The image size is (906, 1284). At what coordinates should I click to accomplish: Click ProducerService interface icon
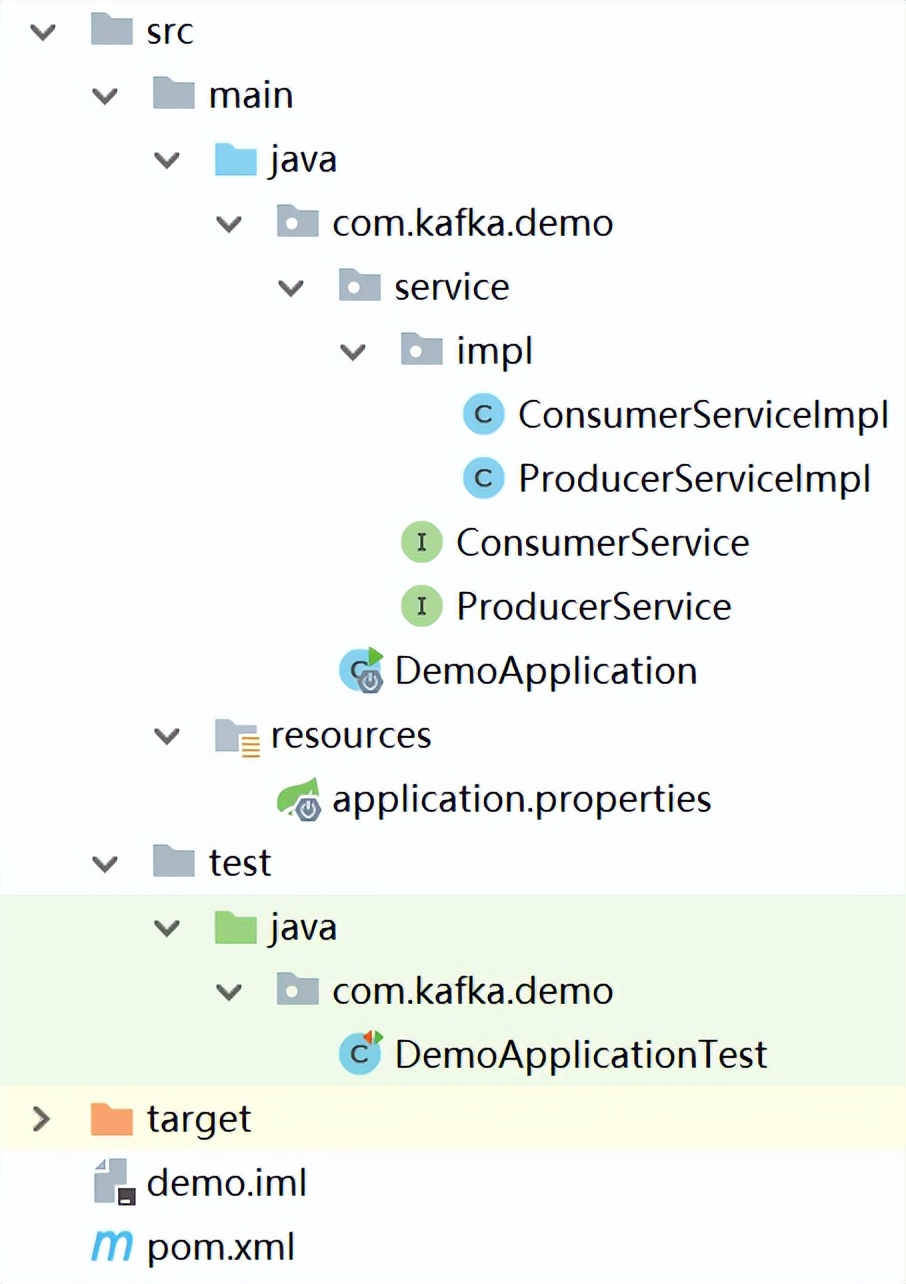tap(422, 607)
